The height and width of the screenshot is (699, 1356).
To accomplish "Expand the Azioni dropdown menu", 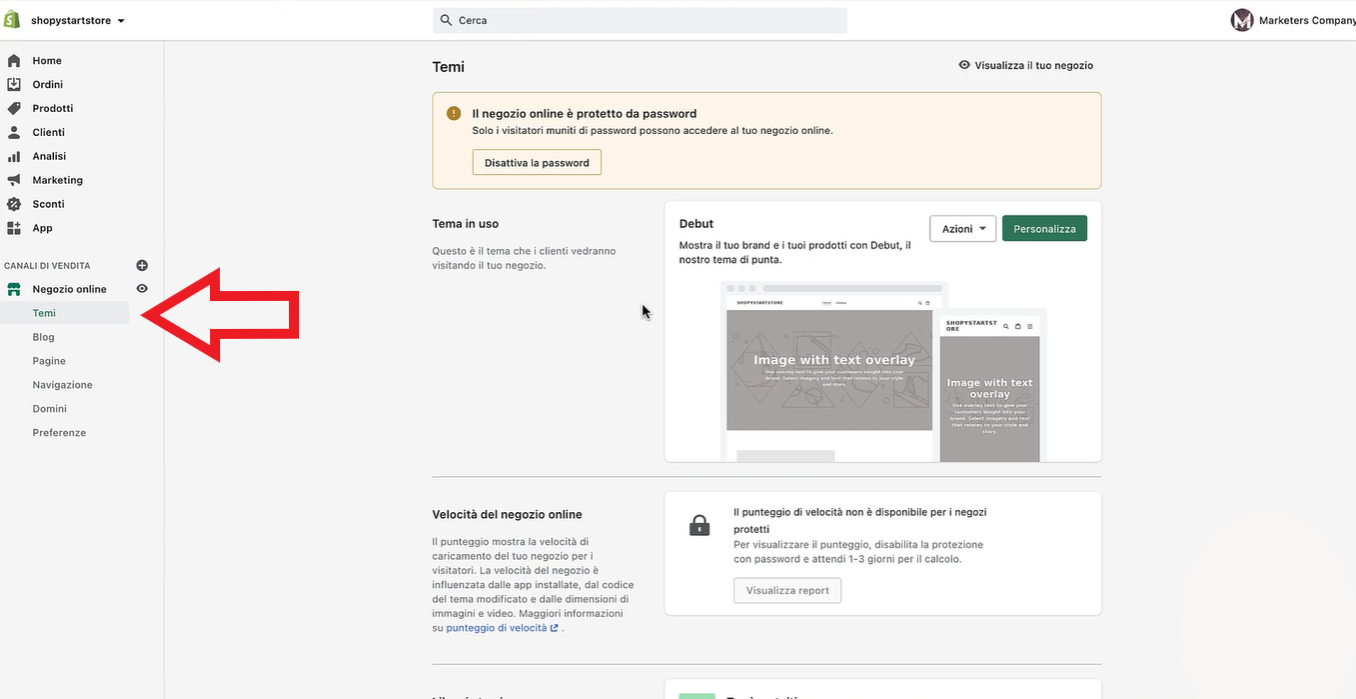I will 963,229.
